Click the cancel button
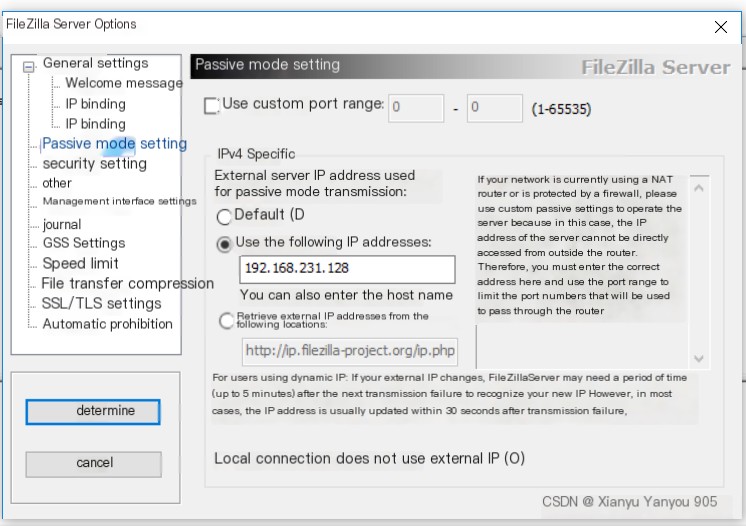This screenshot has height=526, width=746. [94, 464]
